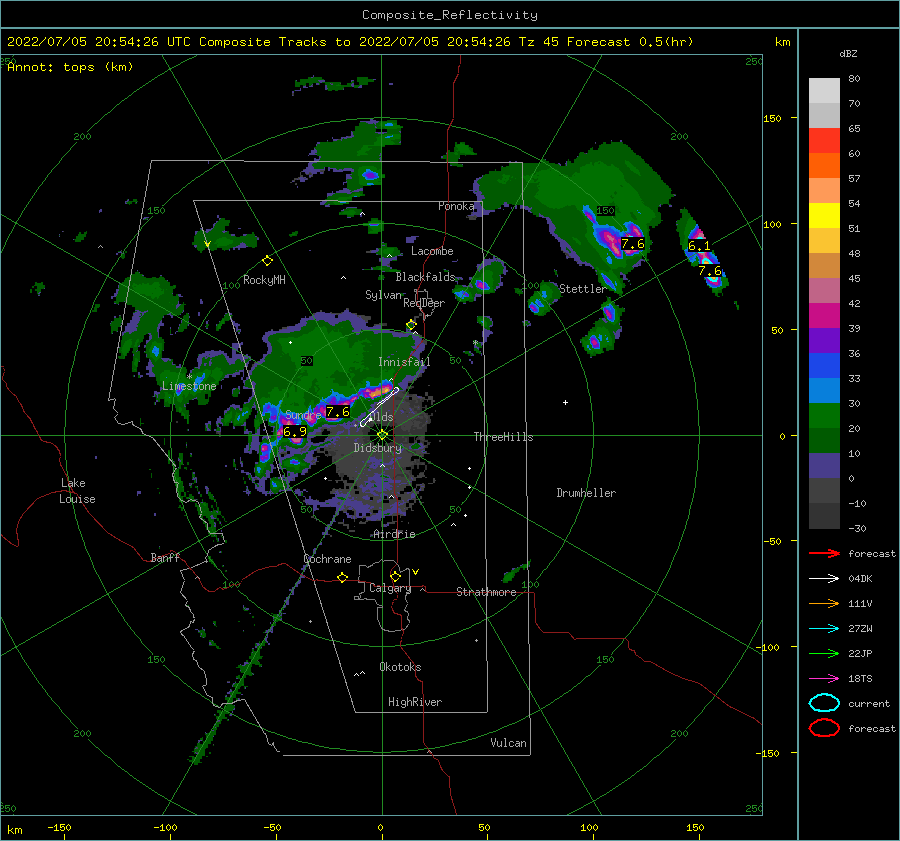The image size is (900, 841).
Task: Select the red forecast ellipse legend icon
Action: click(x=824, y=728)
